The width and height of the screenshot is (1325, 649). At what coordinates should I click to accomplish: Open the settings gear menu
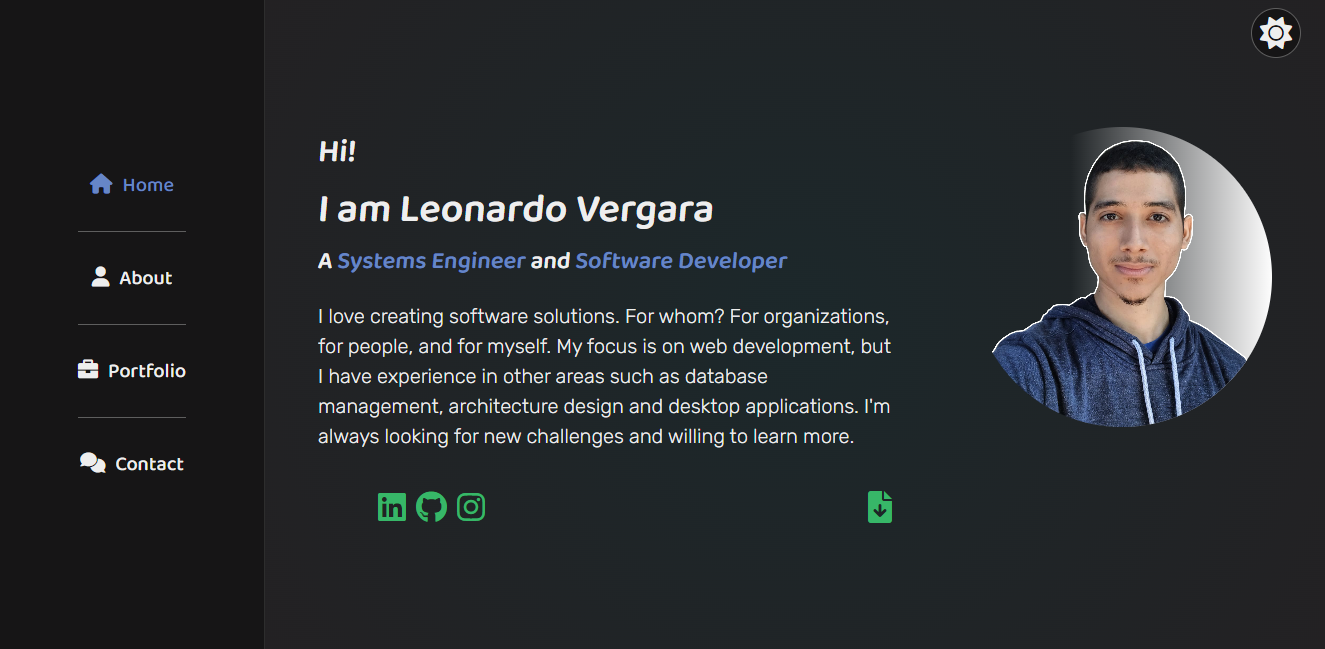click(x=1275, y=33)
